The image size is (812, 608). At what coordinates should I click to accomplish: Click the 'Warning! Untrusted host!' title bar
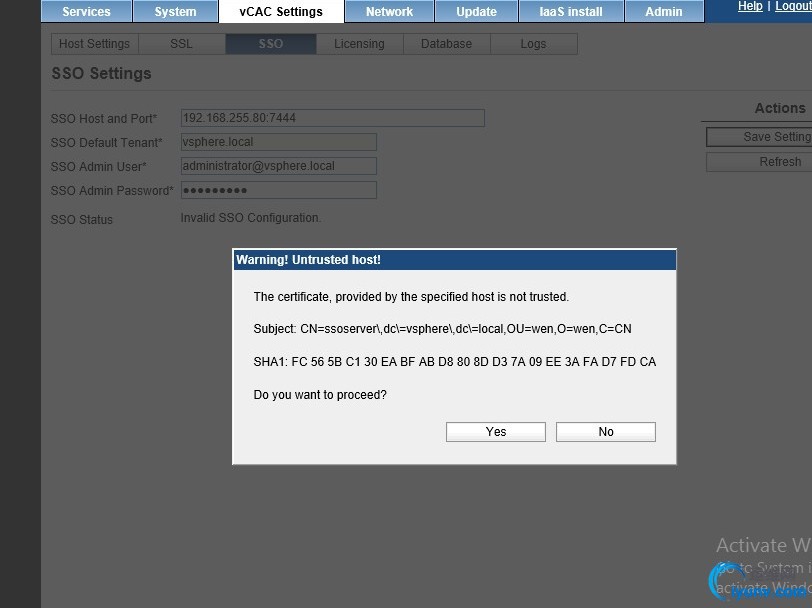455,260
